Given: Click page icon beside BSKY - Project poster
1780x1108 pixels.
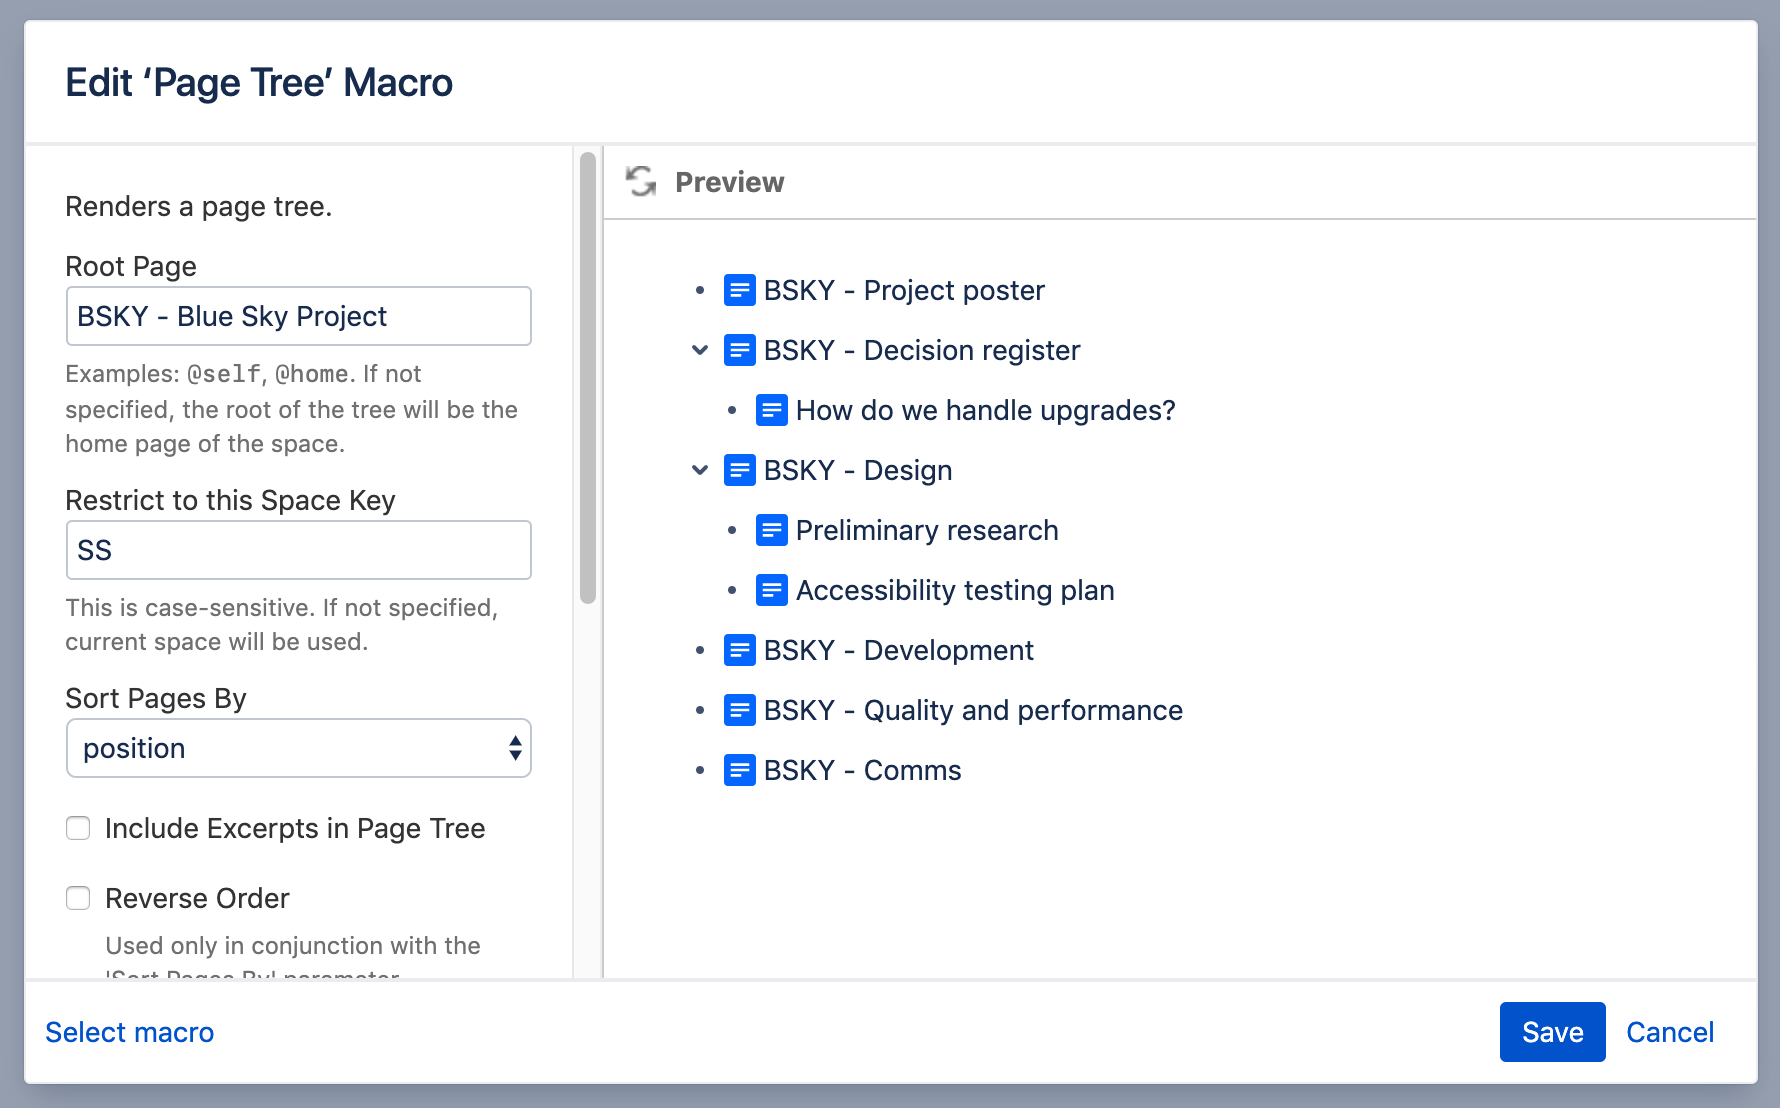Looking at the screenshot, I should pyautogui.click(x=740, y=290).
